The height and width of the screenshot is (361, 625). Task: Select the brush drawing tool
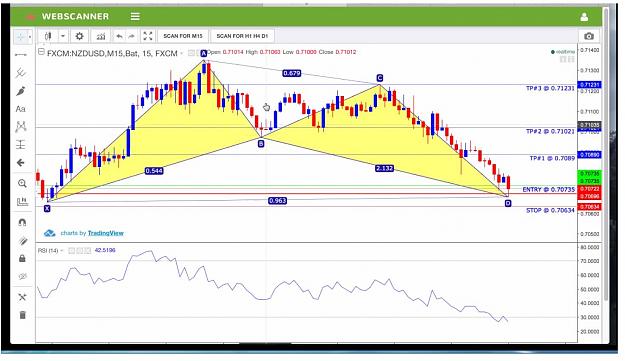tap(21, 91)
